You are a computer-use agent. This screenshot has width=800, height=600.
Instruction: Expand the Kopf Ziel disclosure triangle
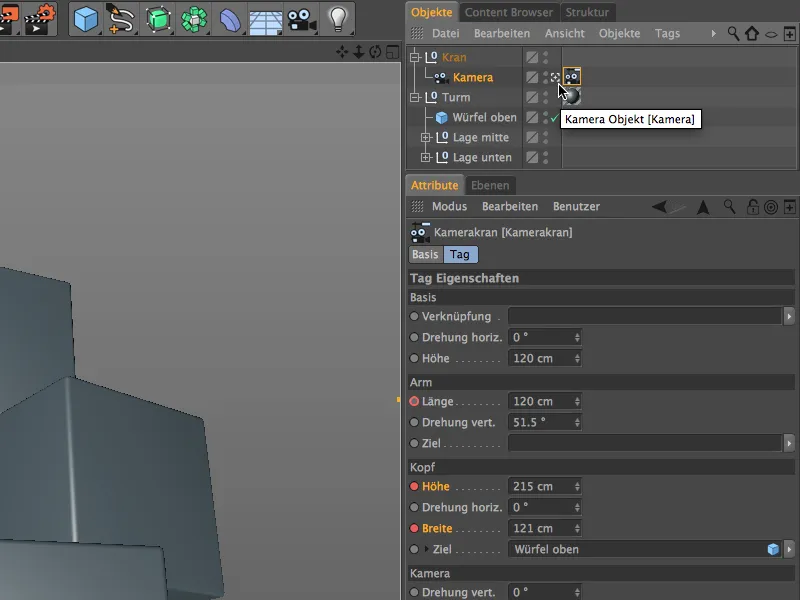click(x=427, y=549)
